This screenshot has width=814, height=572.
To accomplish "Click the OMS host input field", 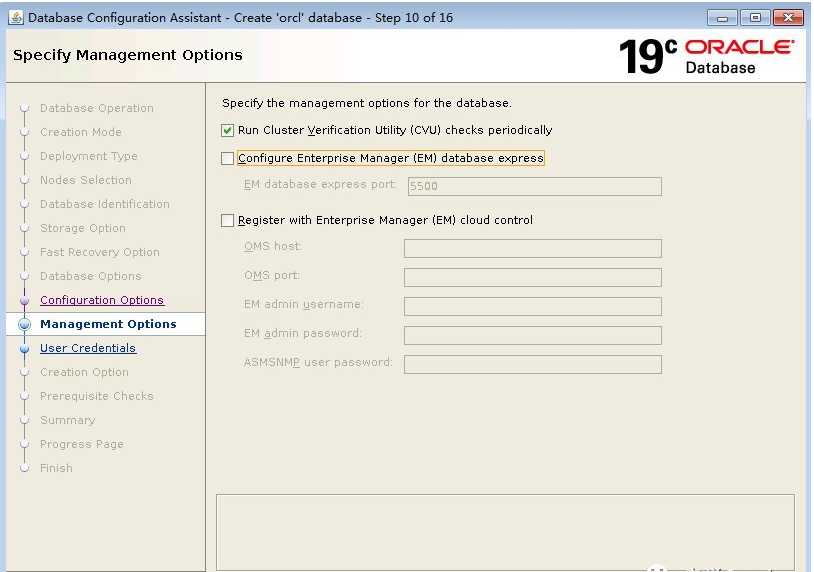I will pos(533,249).
